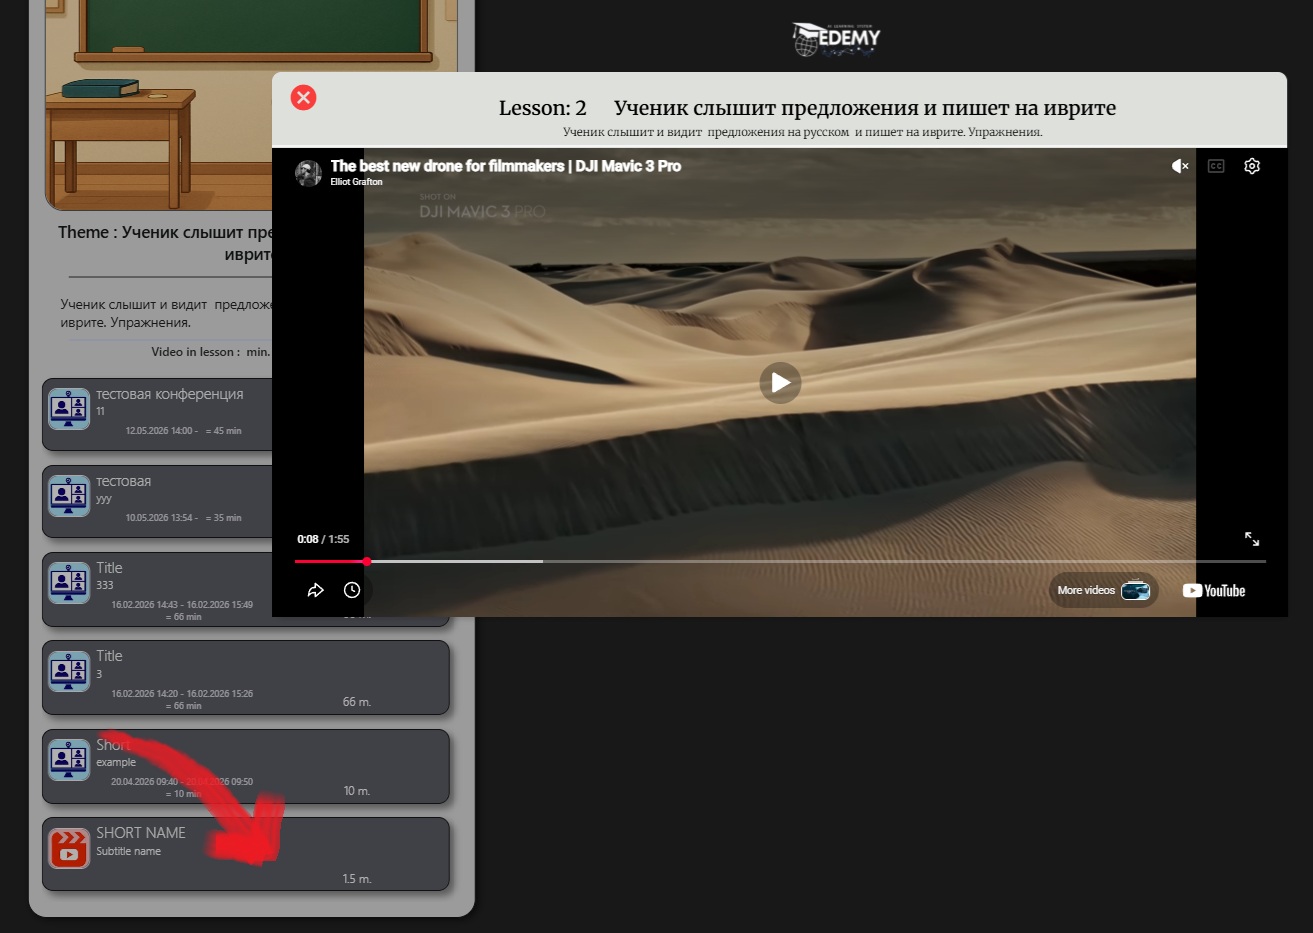Screen dimensions: 1313x933
Task: Open video settings gear icon
Action: pyautogui.click(x=1252, y=166)
